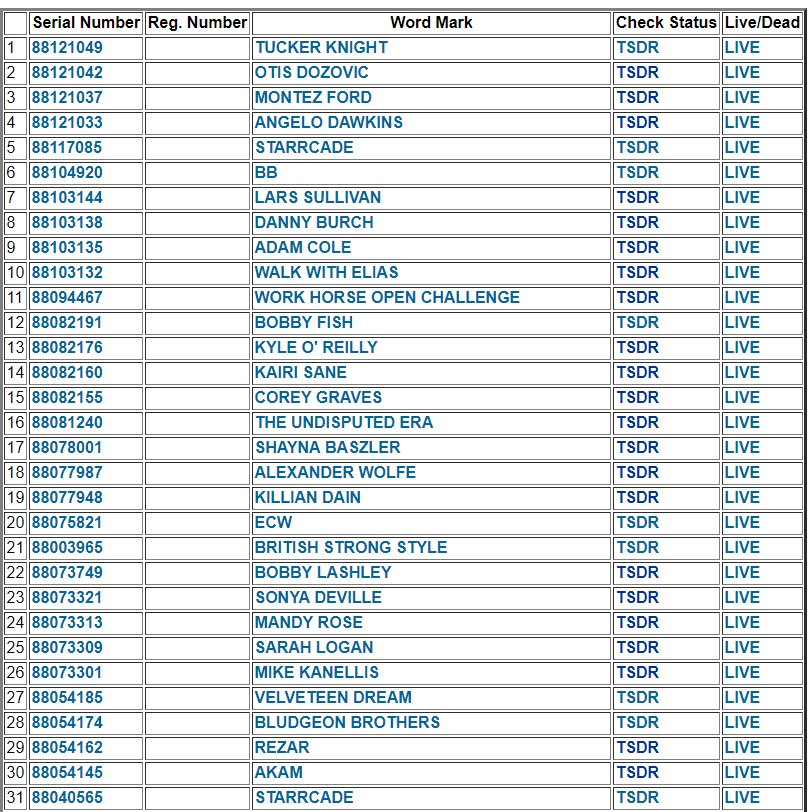Open WORK HORSE OPEN CHALLENGE word mark

click(387, 297)
